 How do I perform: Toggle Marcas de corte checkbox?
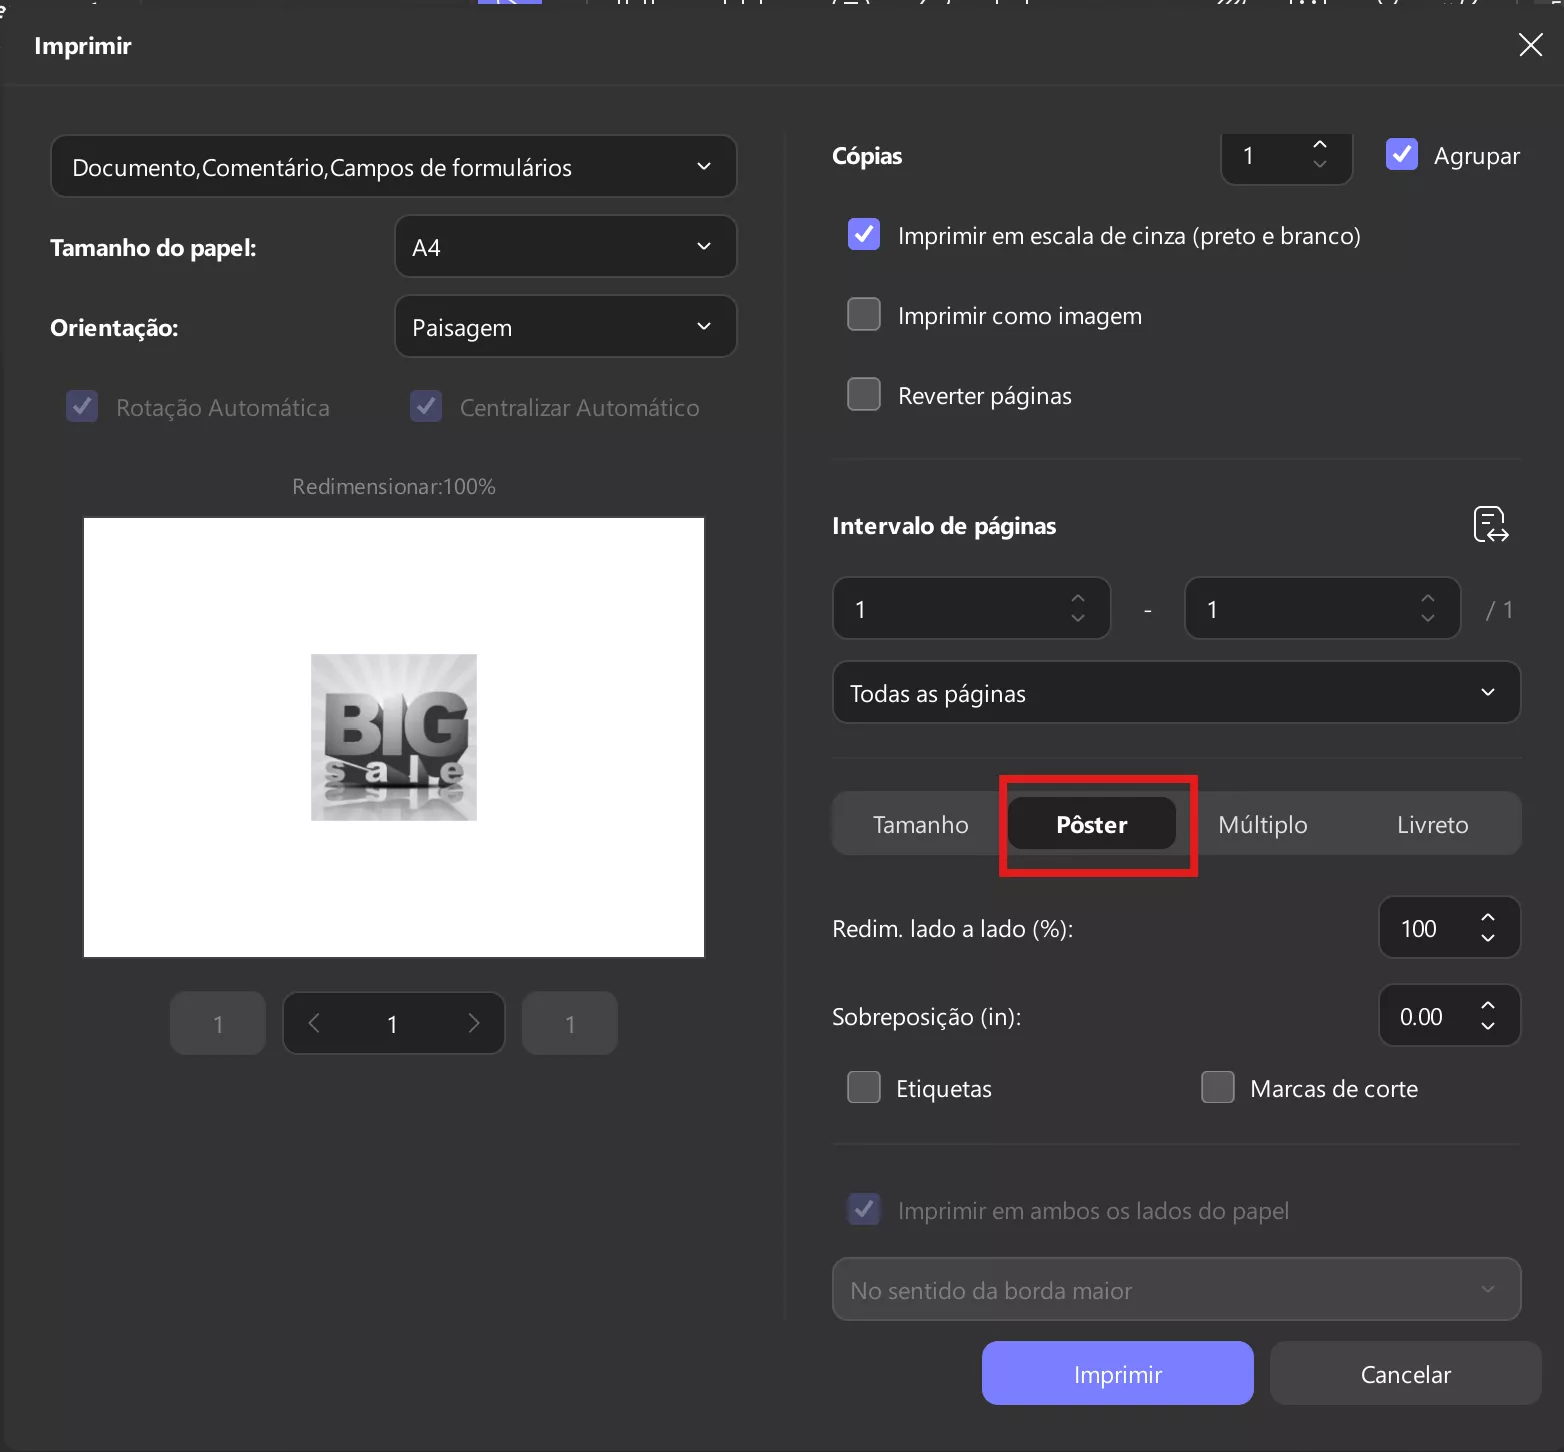click(x=1217, y=1087)
